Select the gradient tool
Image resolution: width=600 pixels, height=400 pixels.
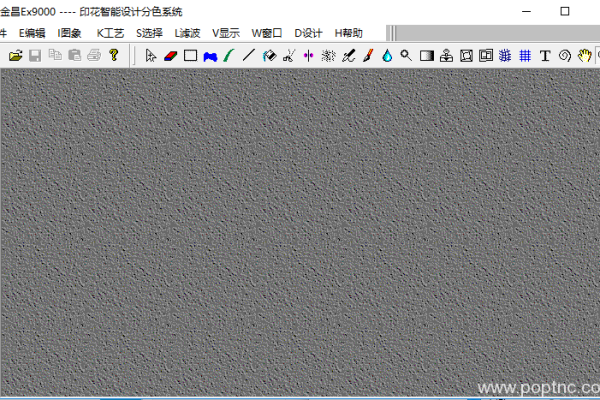427,56
